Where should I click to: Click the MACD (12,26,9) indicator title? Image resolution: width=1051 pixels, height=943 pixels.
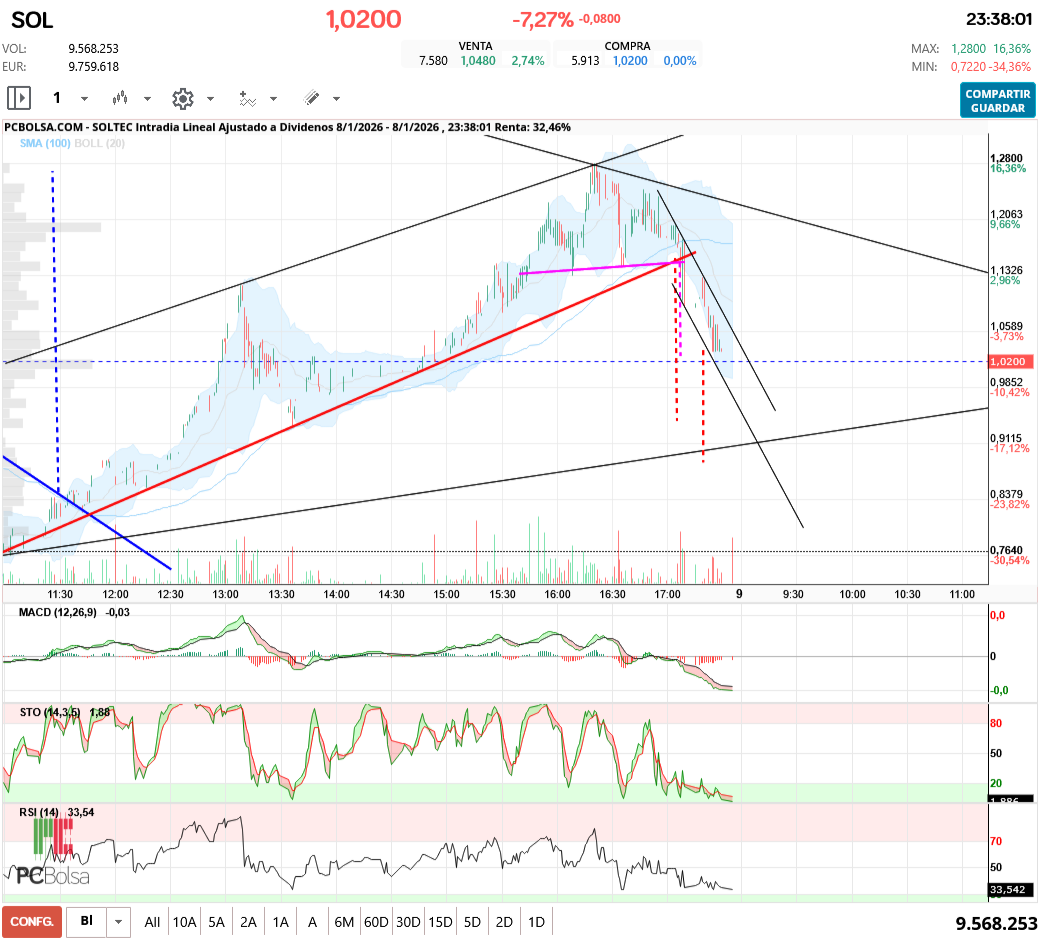(x=58, y=612)
